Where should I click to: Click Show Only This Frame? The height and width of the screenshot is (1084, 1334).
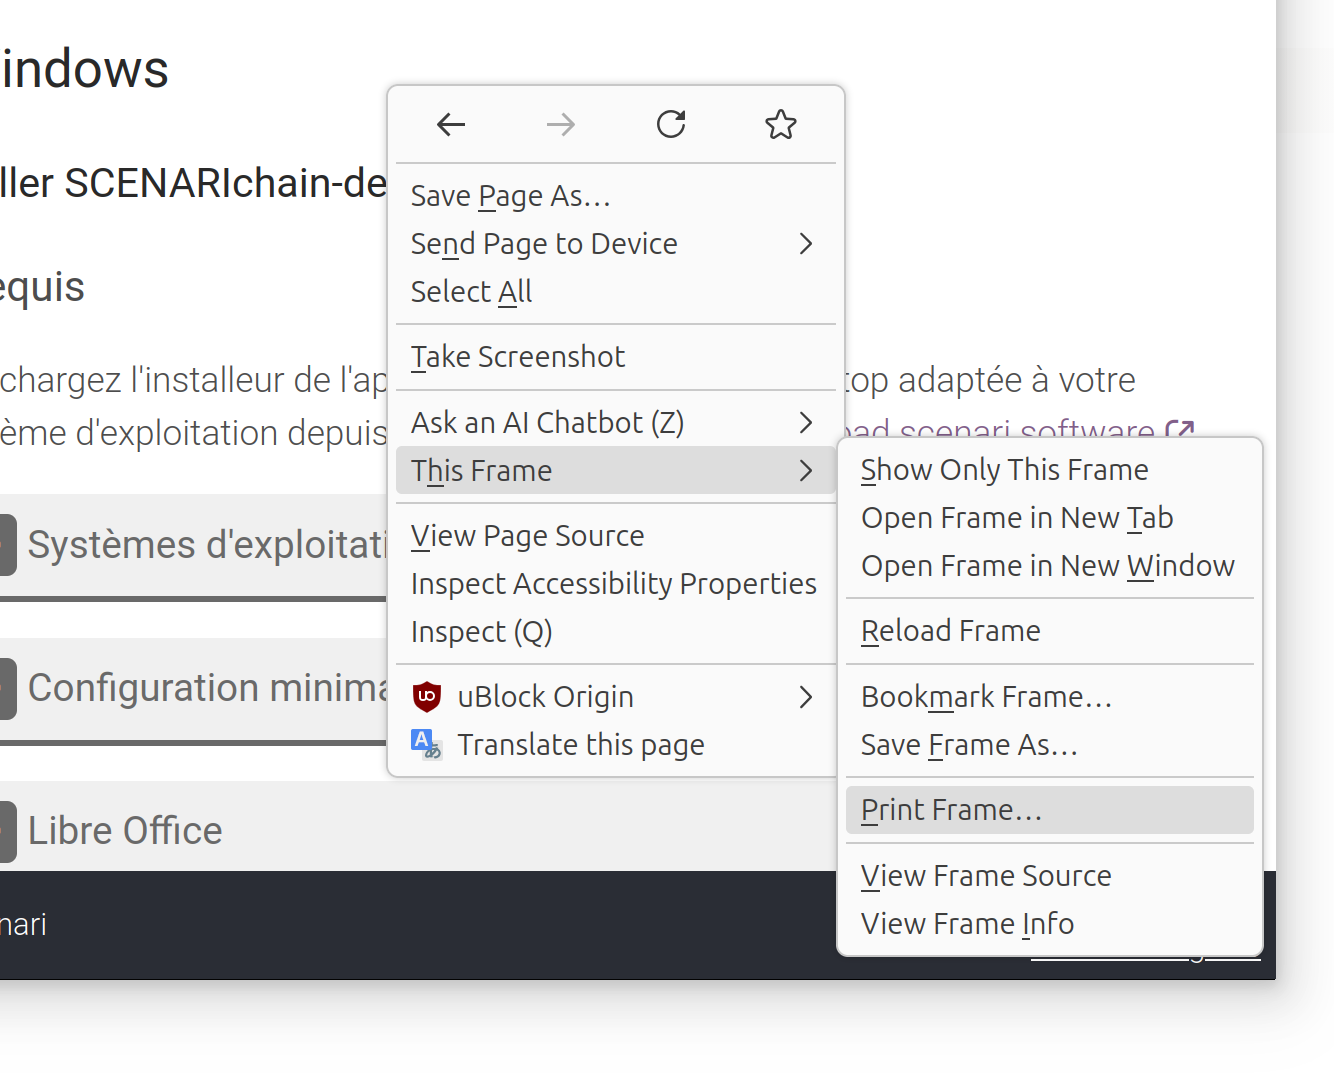click(1004, 470)
